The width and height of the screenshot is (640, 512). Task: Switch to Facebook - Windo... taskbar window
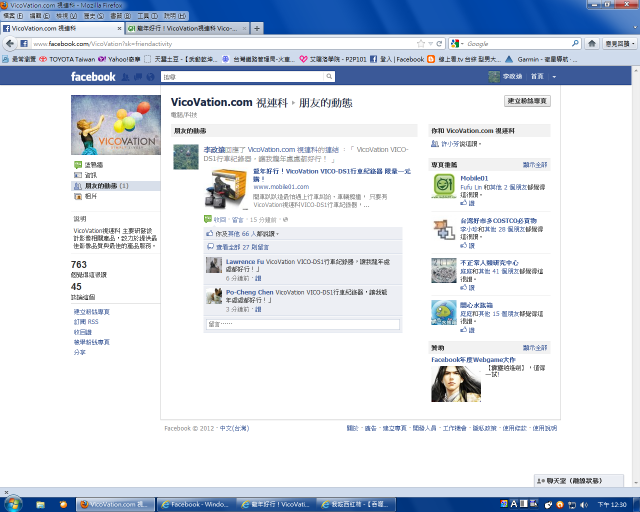(x=196, y=504)
